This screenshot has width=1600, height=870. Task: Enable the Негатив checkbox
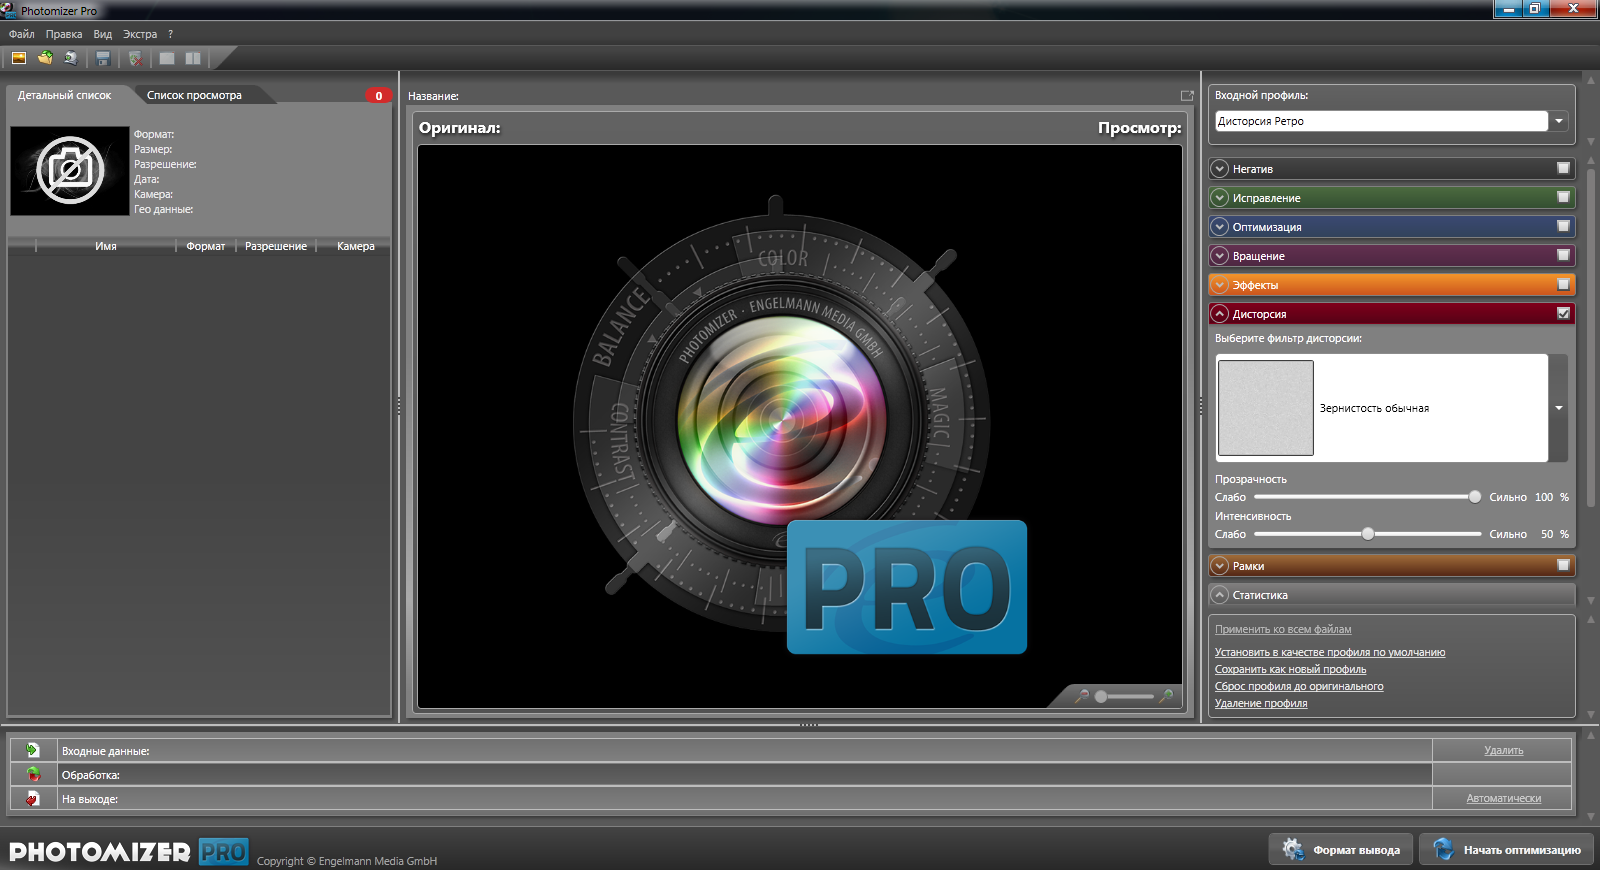click(x=1563, y=168)
